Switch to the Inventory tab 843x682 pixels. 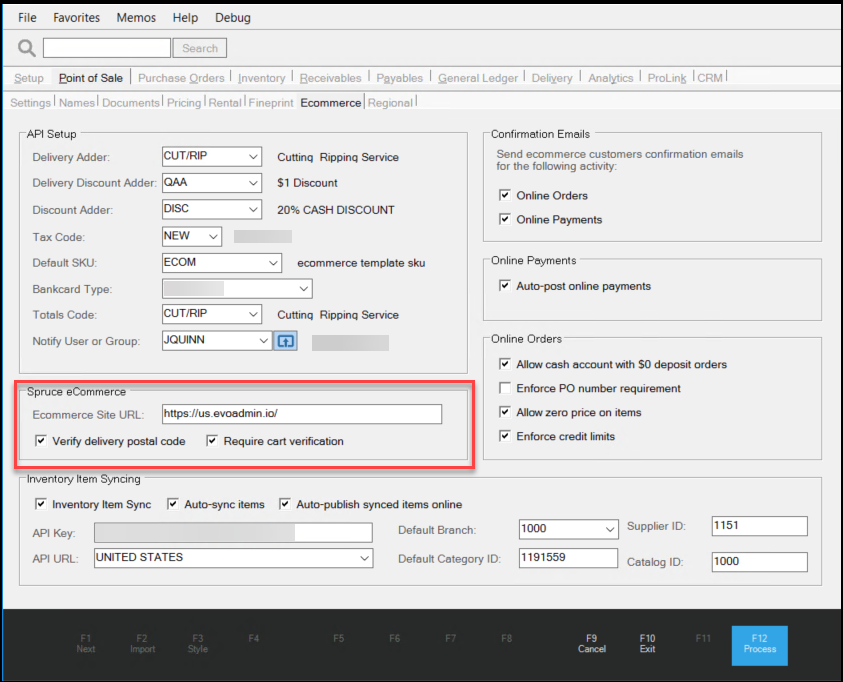click(x=262, y=78)
